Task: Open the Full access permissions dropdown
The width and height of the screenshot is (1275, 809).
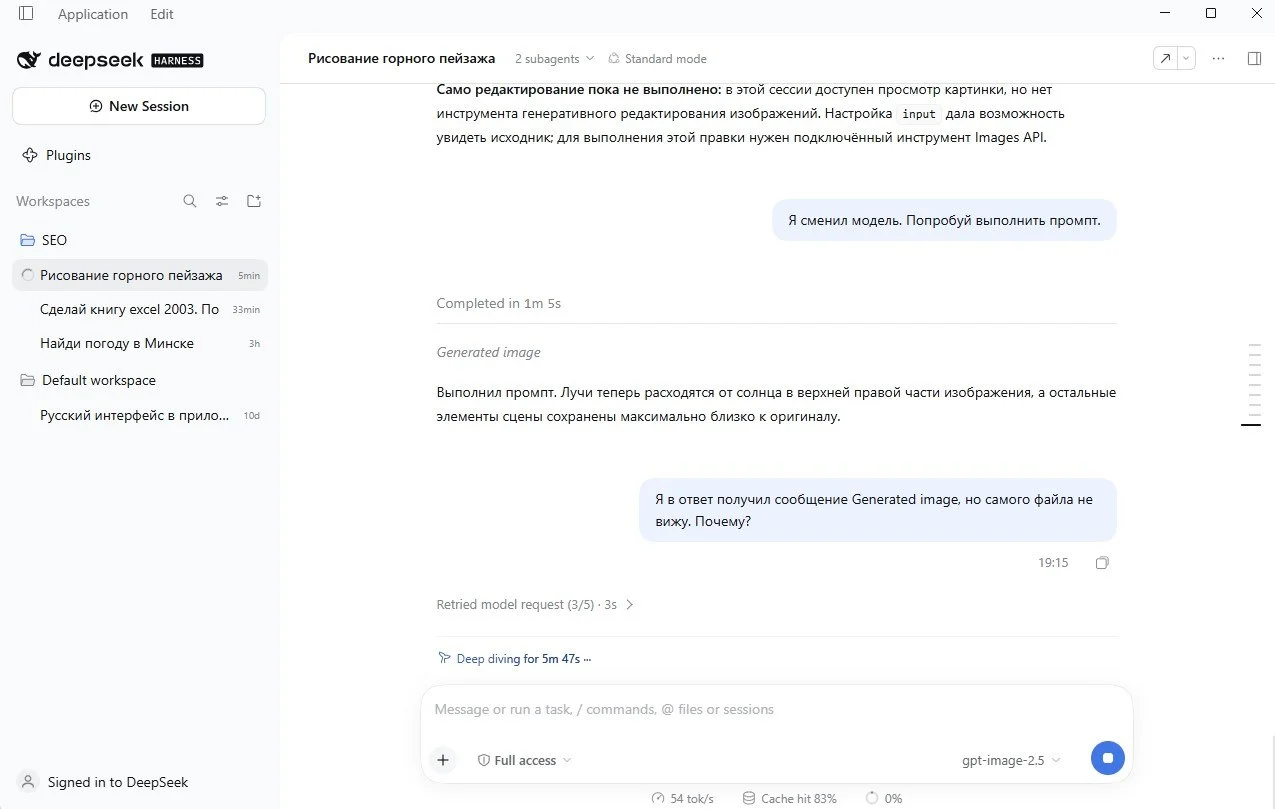Action: 525,760
